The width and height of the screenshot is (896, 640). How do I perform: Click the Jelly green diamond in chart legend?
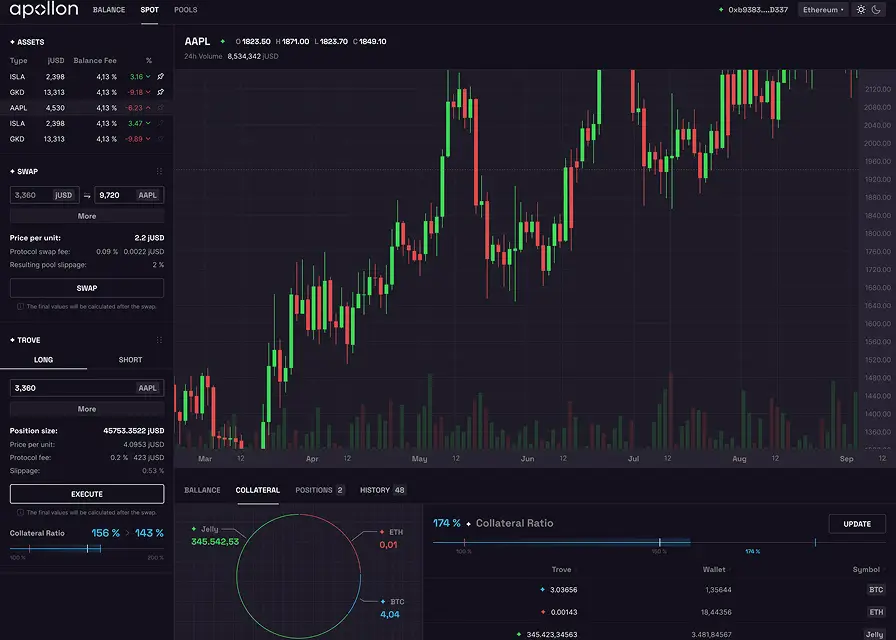[194, 529]
